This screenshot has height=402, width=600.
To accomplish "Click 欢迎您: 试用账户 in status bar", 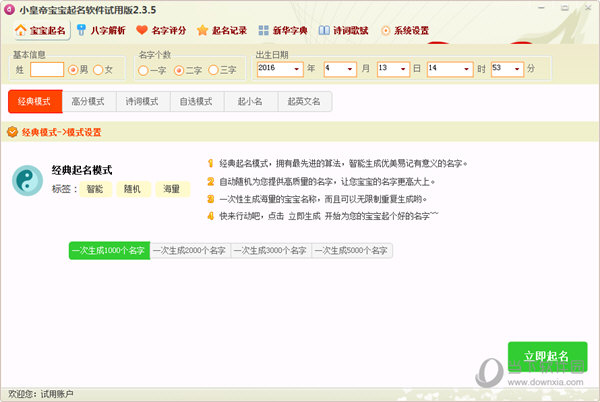I will pos(41,394).
